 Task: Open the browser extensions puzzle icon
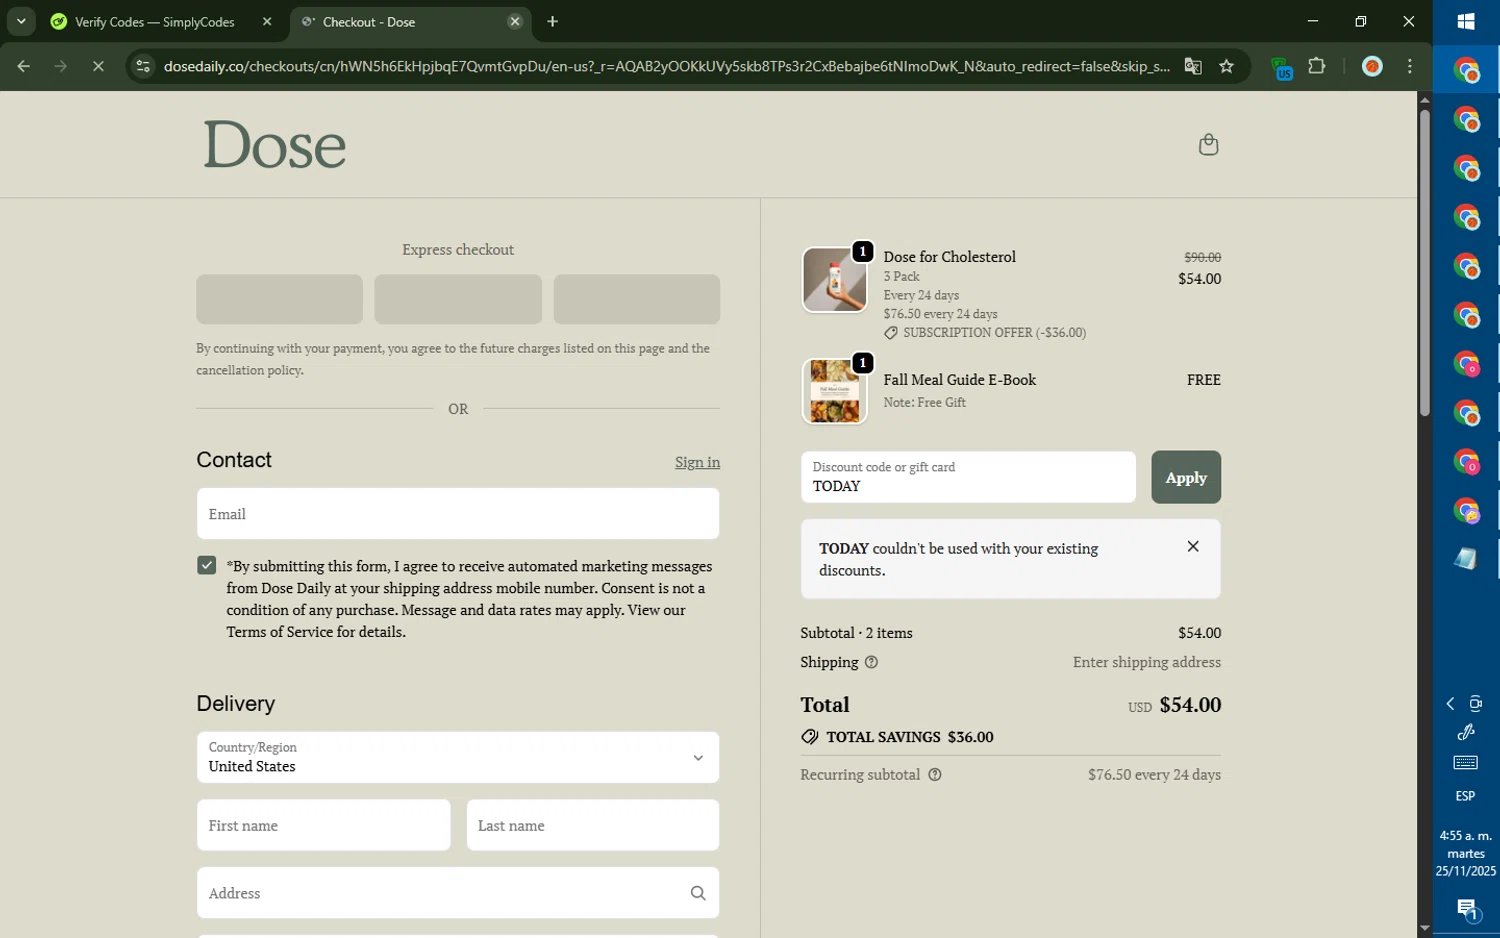coord(1317,67)
